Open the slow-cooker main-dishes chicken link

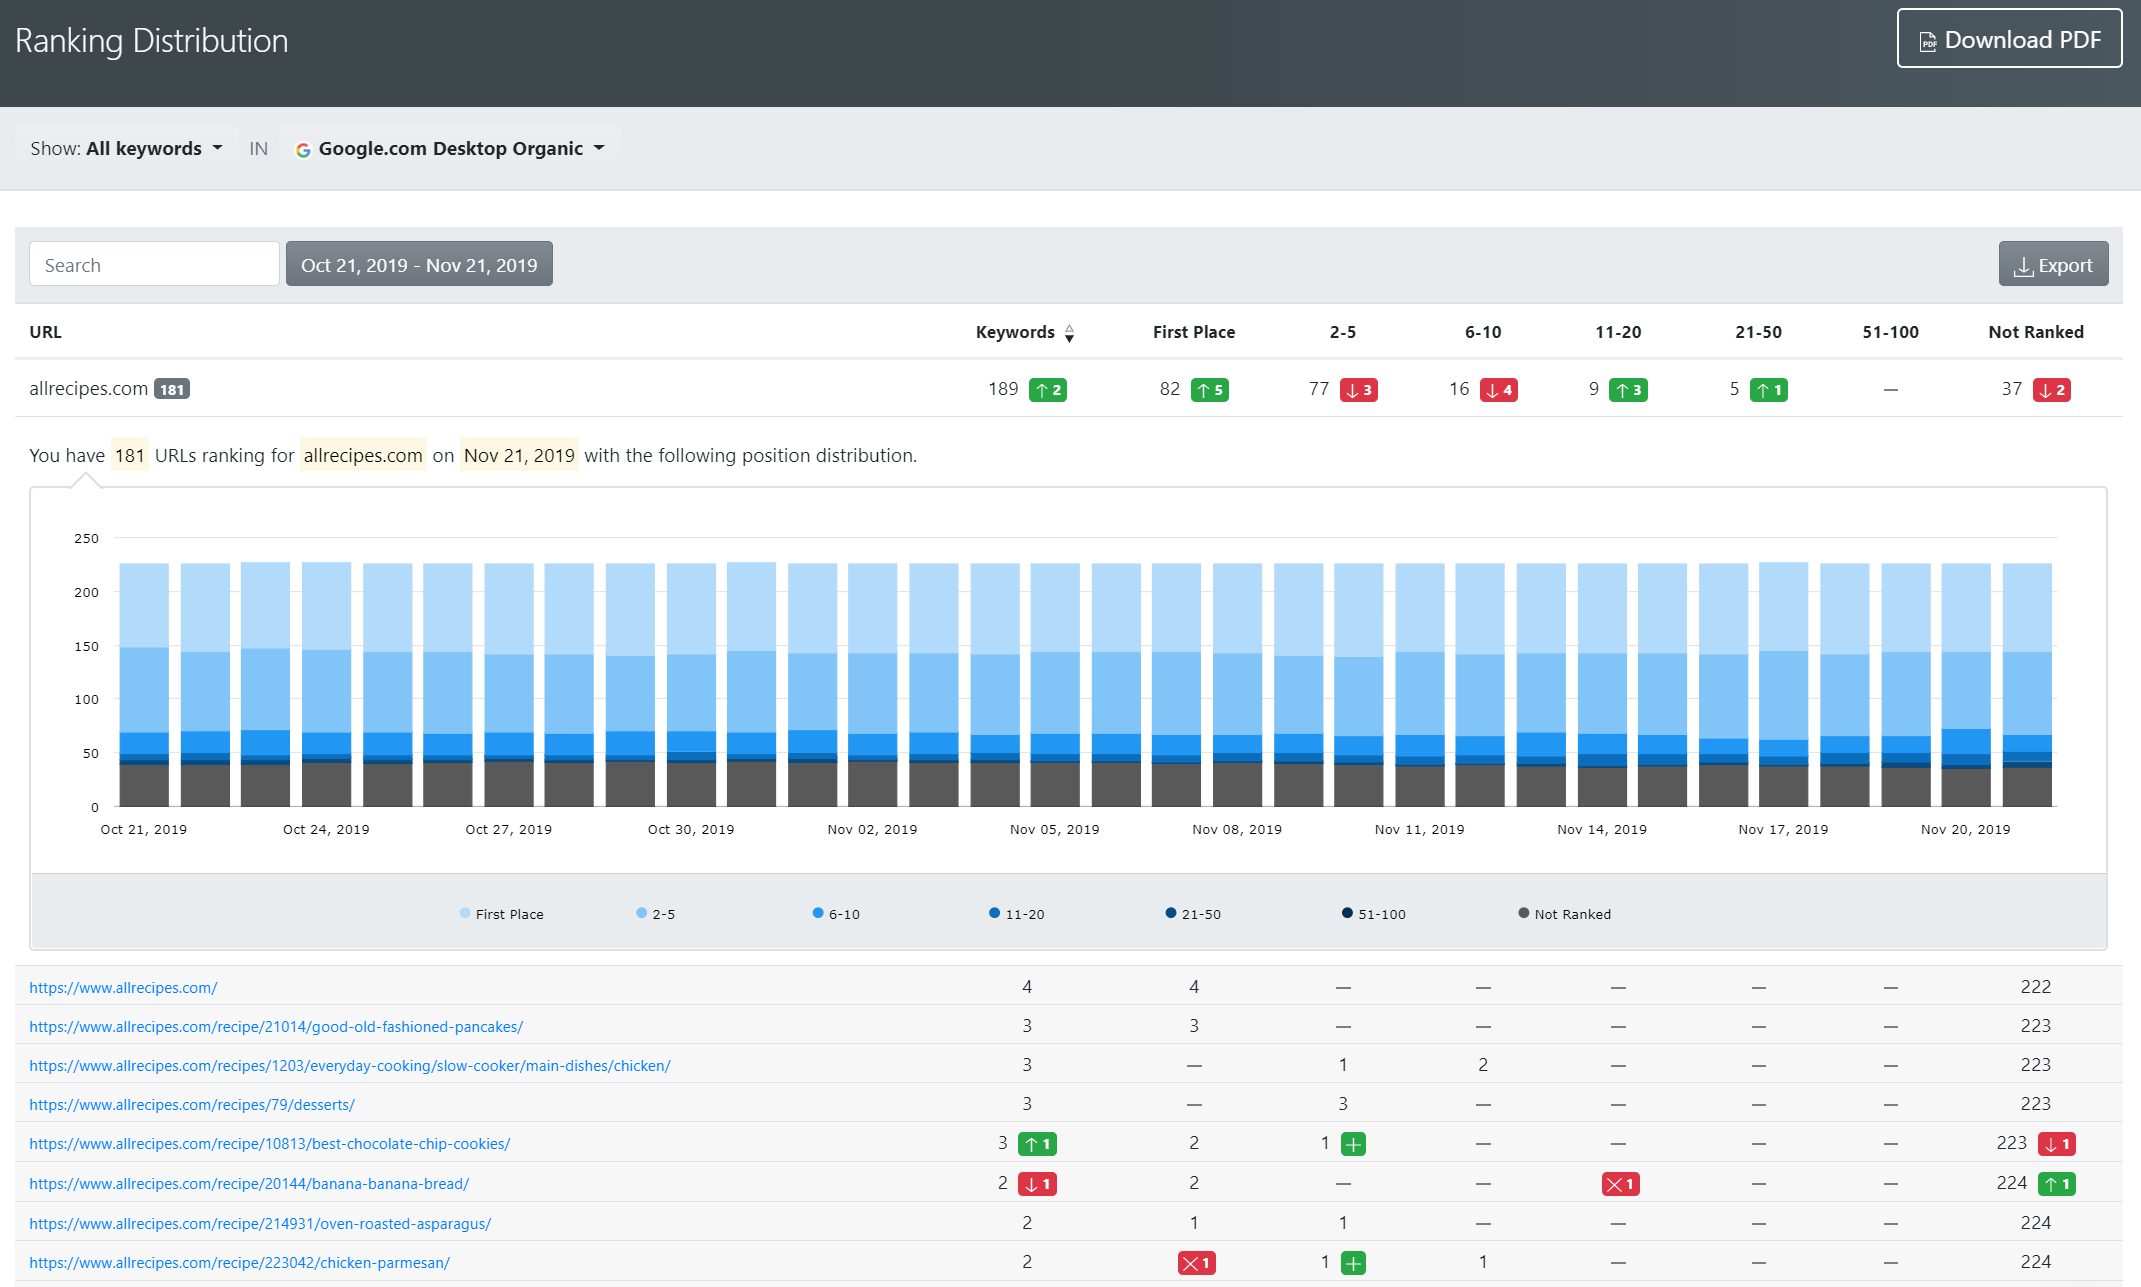coord(350,1065)
